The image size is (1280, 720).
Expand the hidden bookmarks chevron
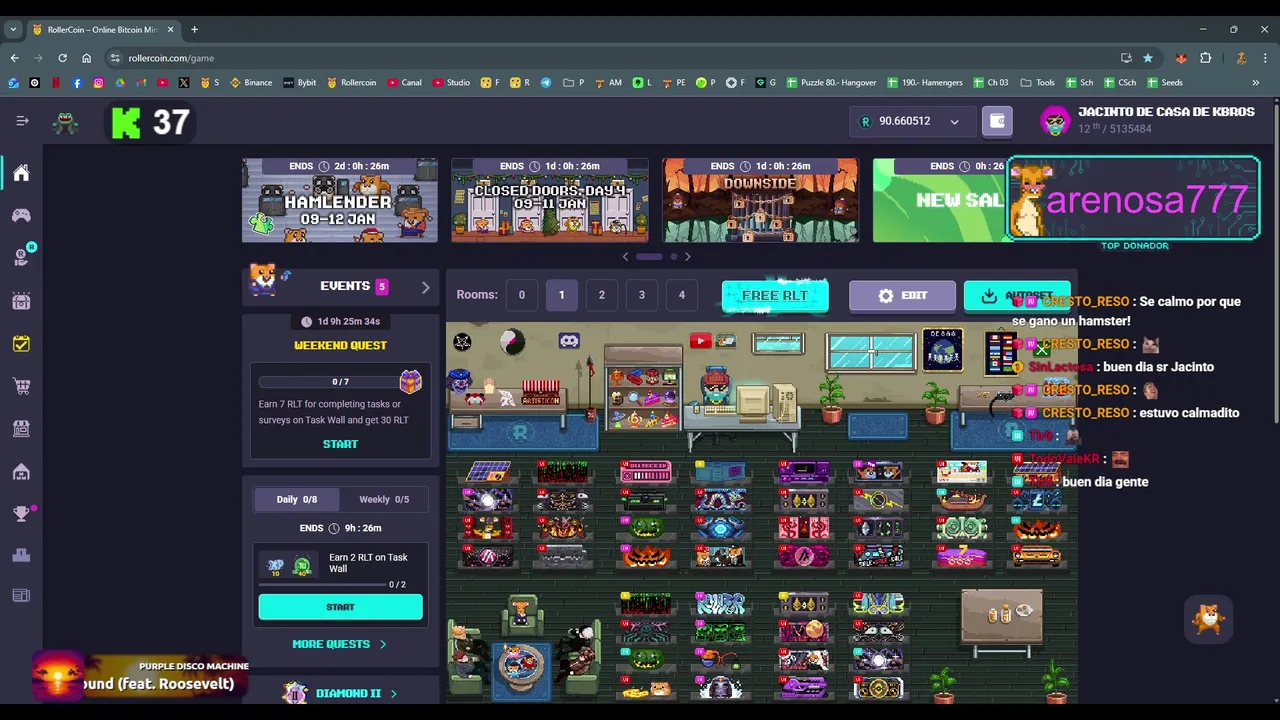coord(1256,83)
